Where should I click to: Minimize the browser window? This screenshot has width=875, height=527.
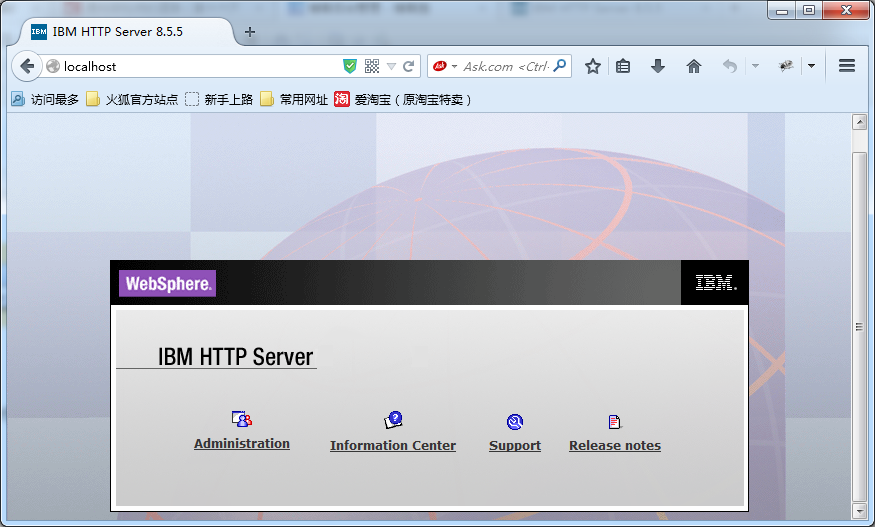point(781,10)
